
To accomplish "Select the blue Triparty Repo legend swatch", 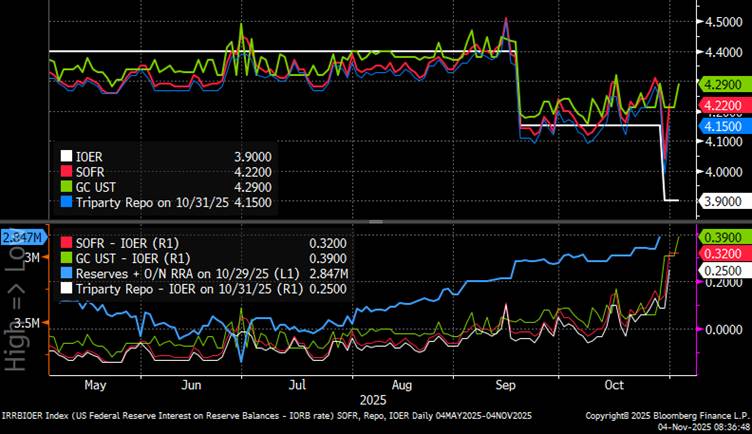I will 67,202.
